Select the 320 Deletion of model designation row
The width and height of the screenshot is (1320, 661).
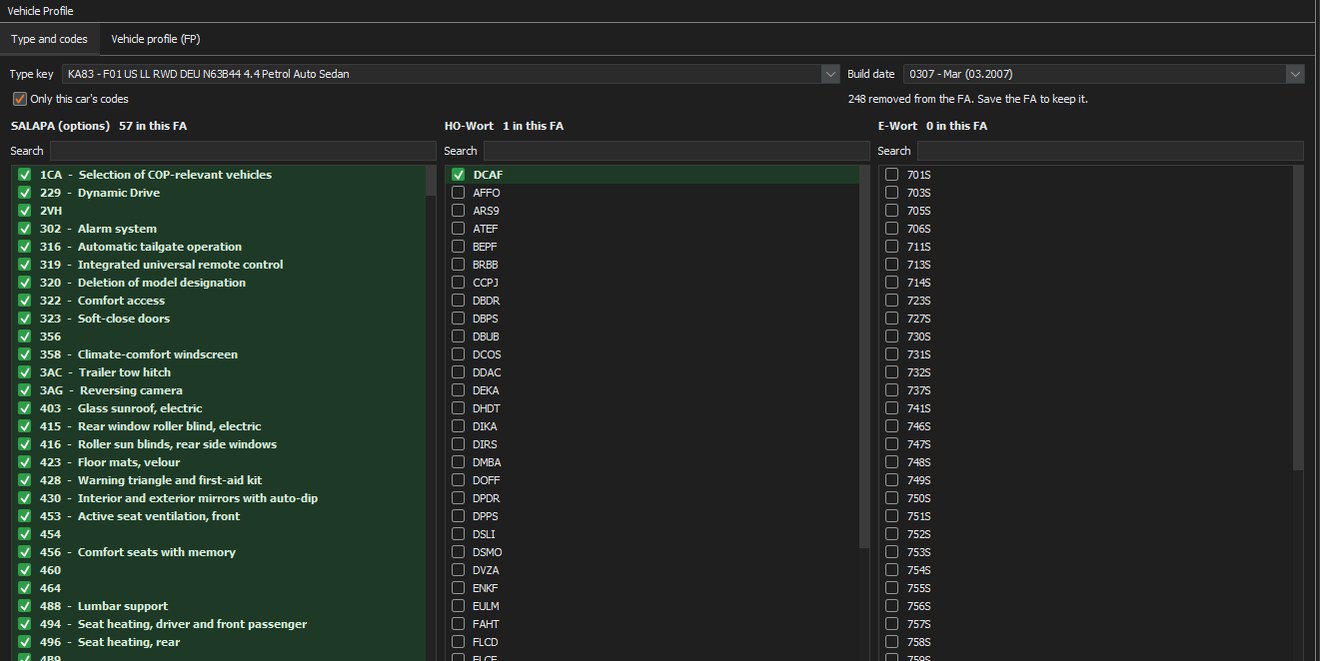click(219, 283)
